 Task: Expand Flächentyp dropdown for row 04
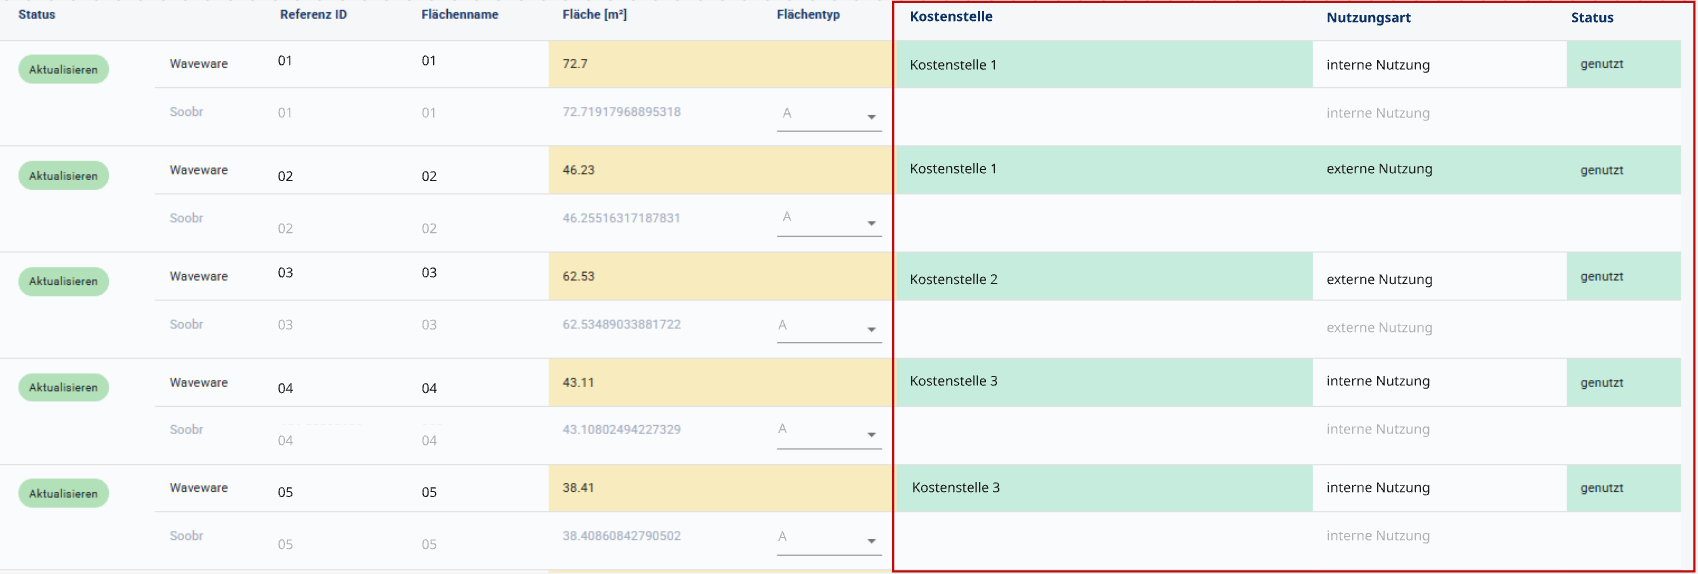(x=829, y=432)
